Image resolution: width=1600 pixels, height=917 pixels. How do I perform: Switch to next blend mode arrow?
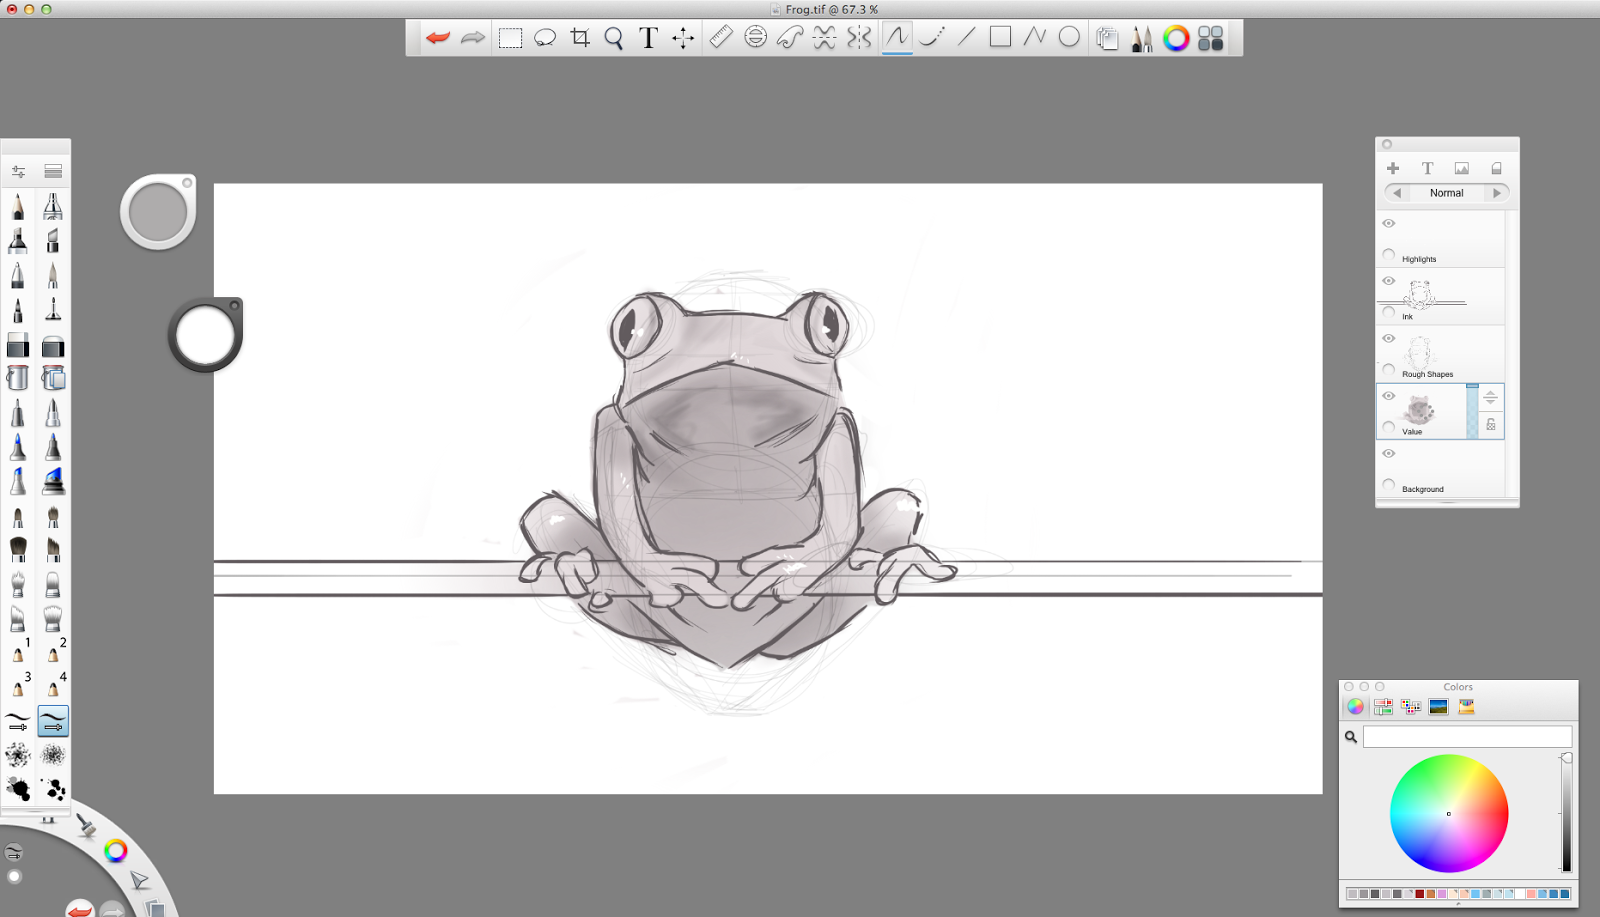point(1497,193)
